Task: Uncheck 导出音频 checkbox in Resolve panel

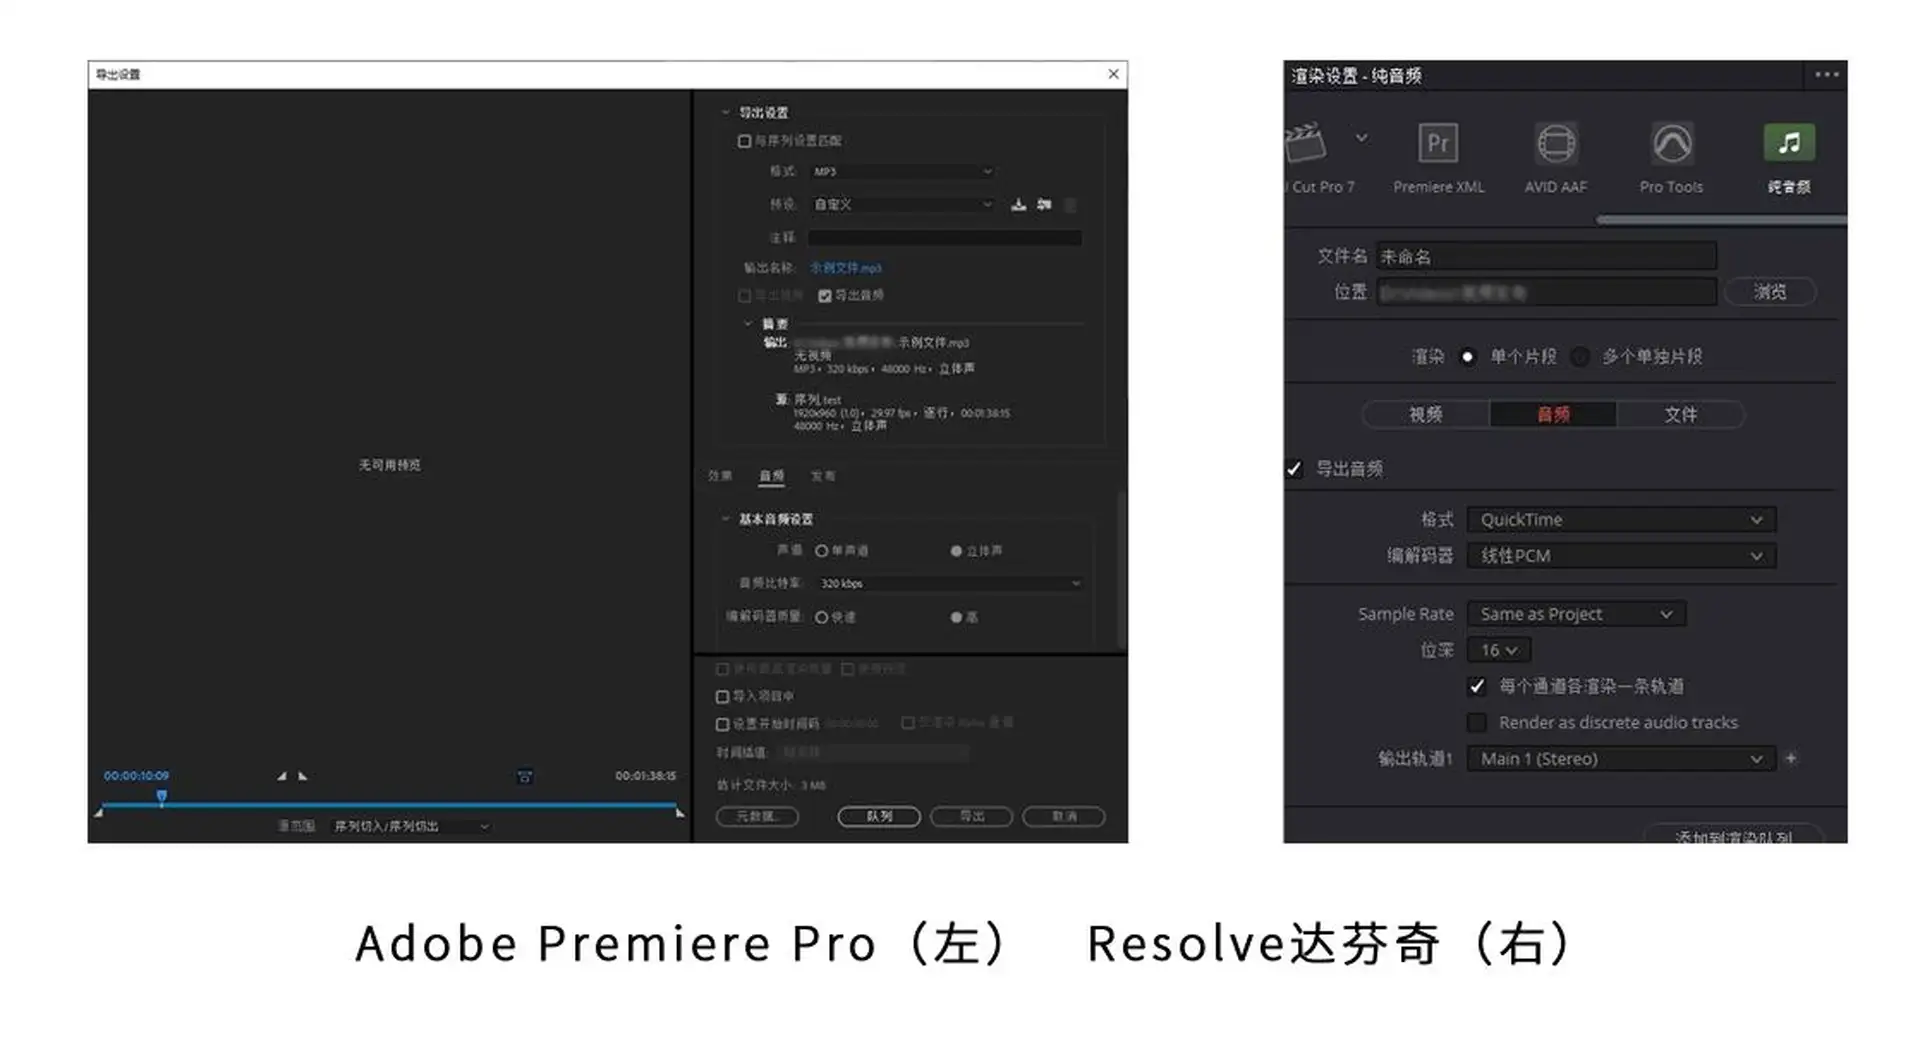Action: point(1295,468)
